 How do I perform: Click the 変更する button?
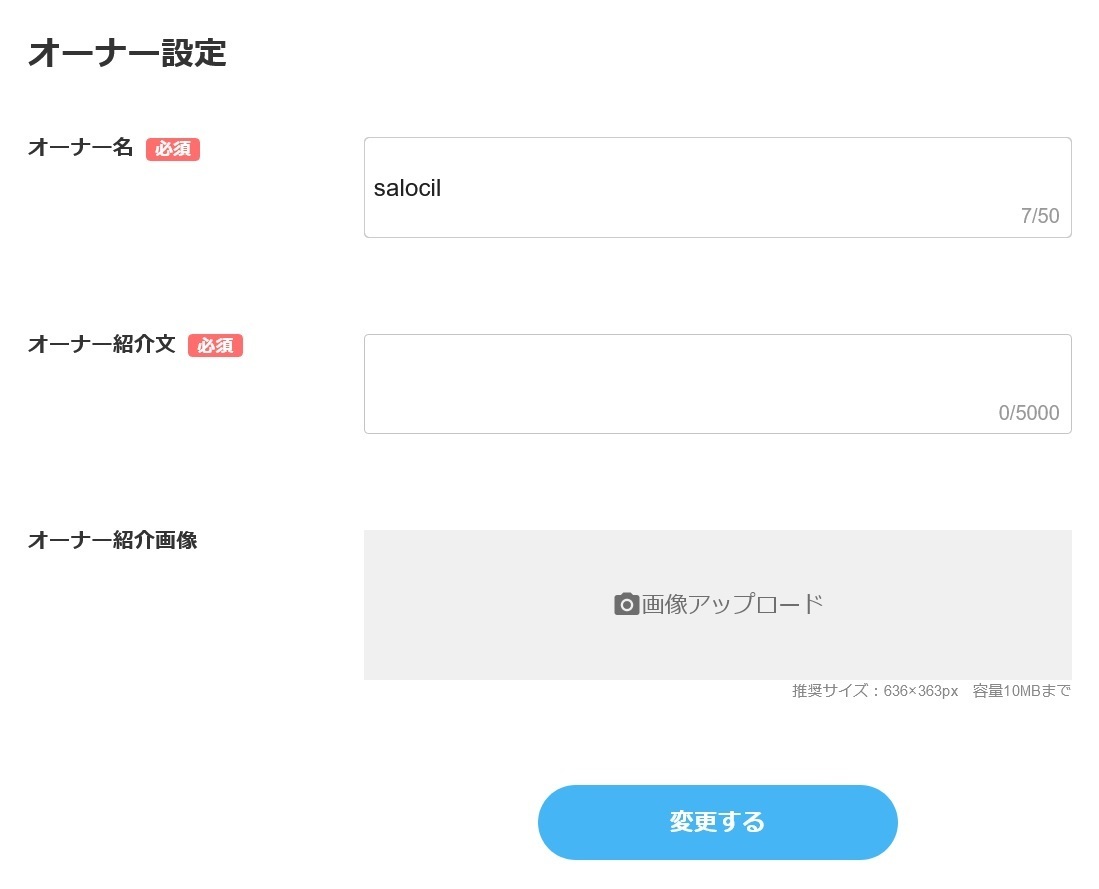[718, 822]
